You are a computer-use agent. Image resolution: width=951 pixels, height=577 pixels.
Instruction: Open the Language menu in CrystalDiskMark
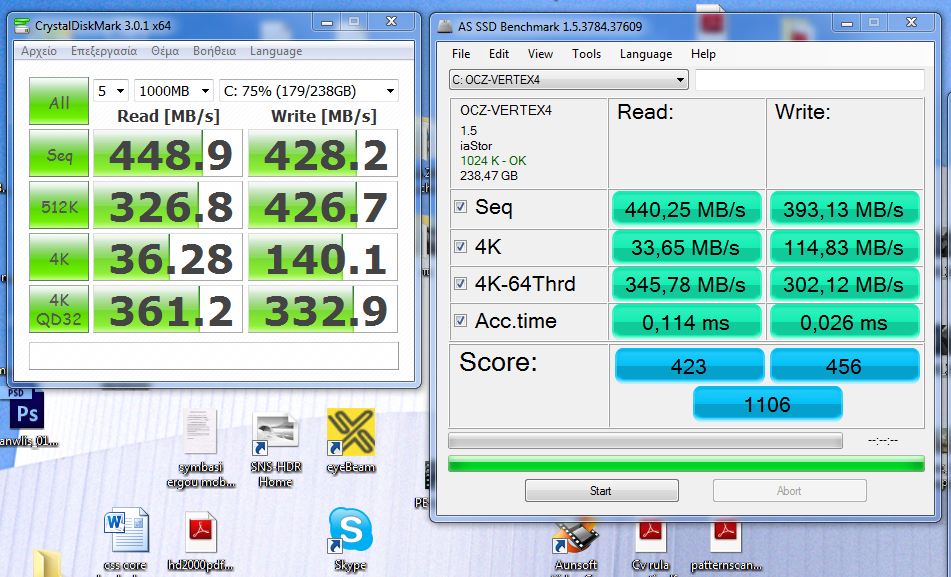pos(276,51)
